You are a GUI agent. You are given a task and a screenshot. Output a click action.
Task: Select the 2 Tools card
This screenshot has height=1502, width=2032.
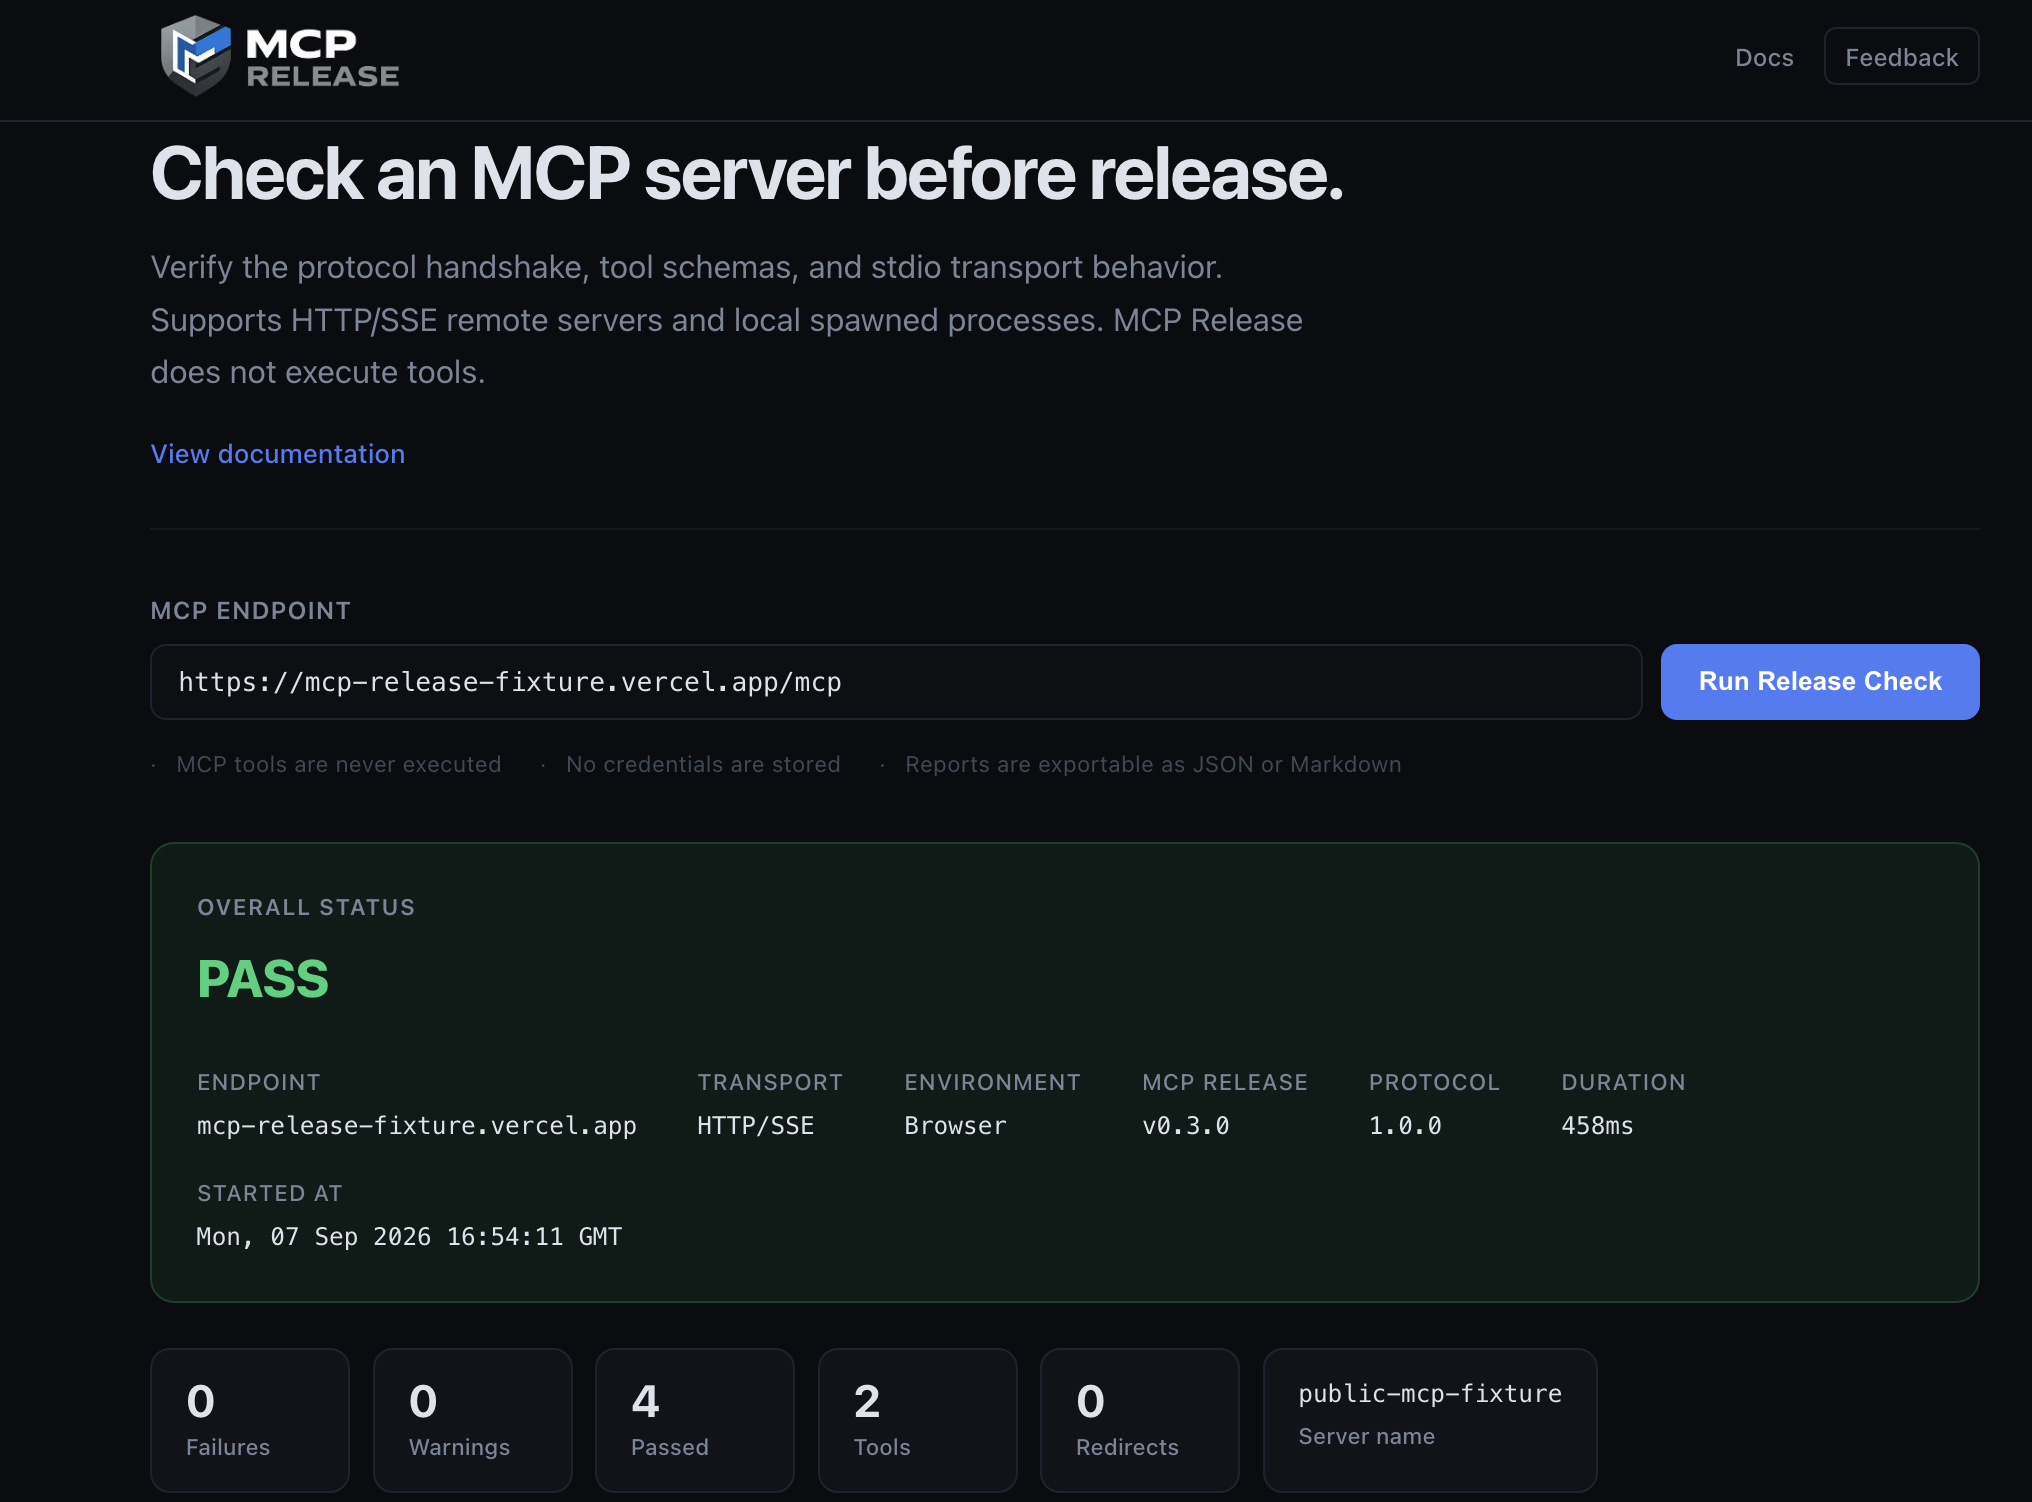(918, 1420)
